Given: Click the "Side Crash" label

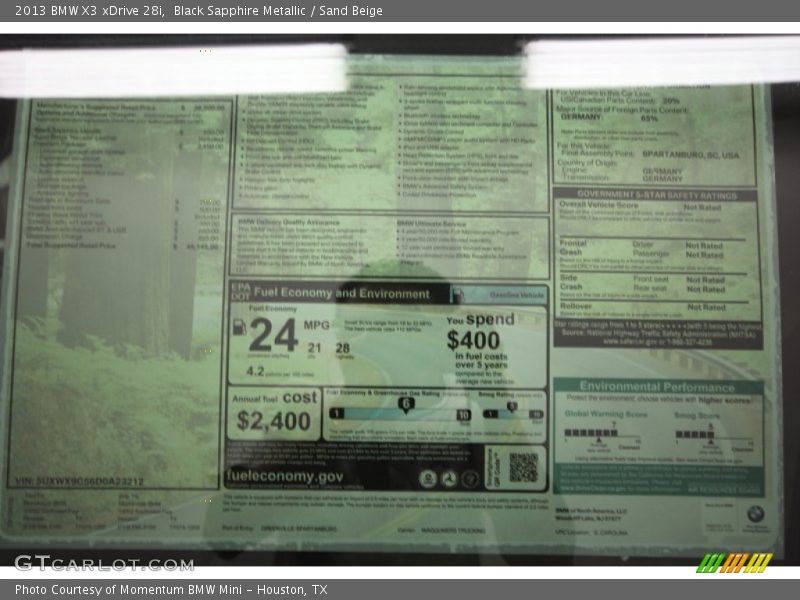Looking at the screenshot, I should 571,282.
